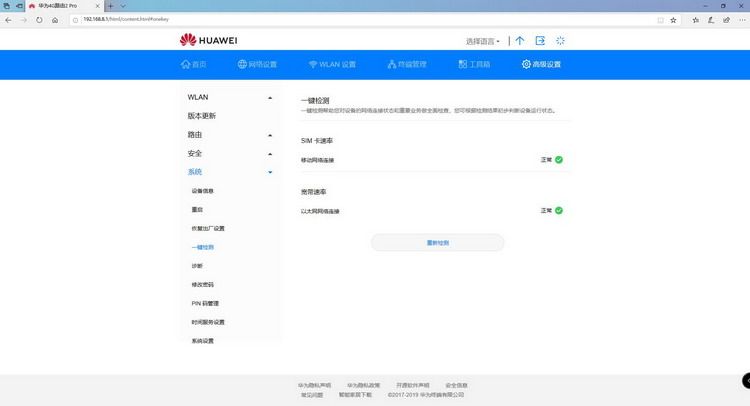
Task: Open the browser favorites star icon
Action: (673, 20)
